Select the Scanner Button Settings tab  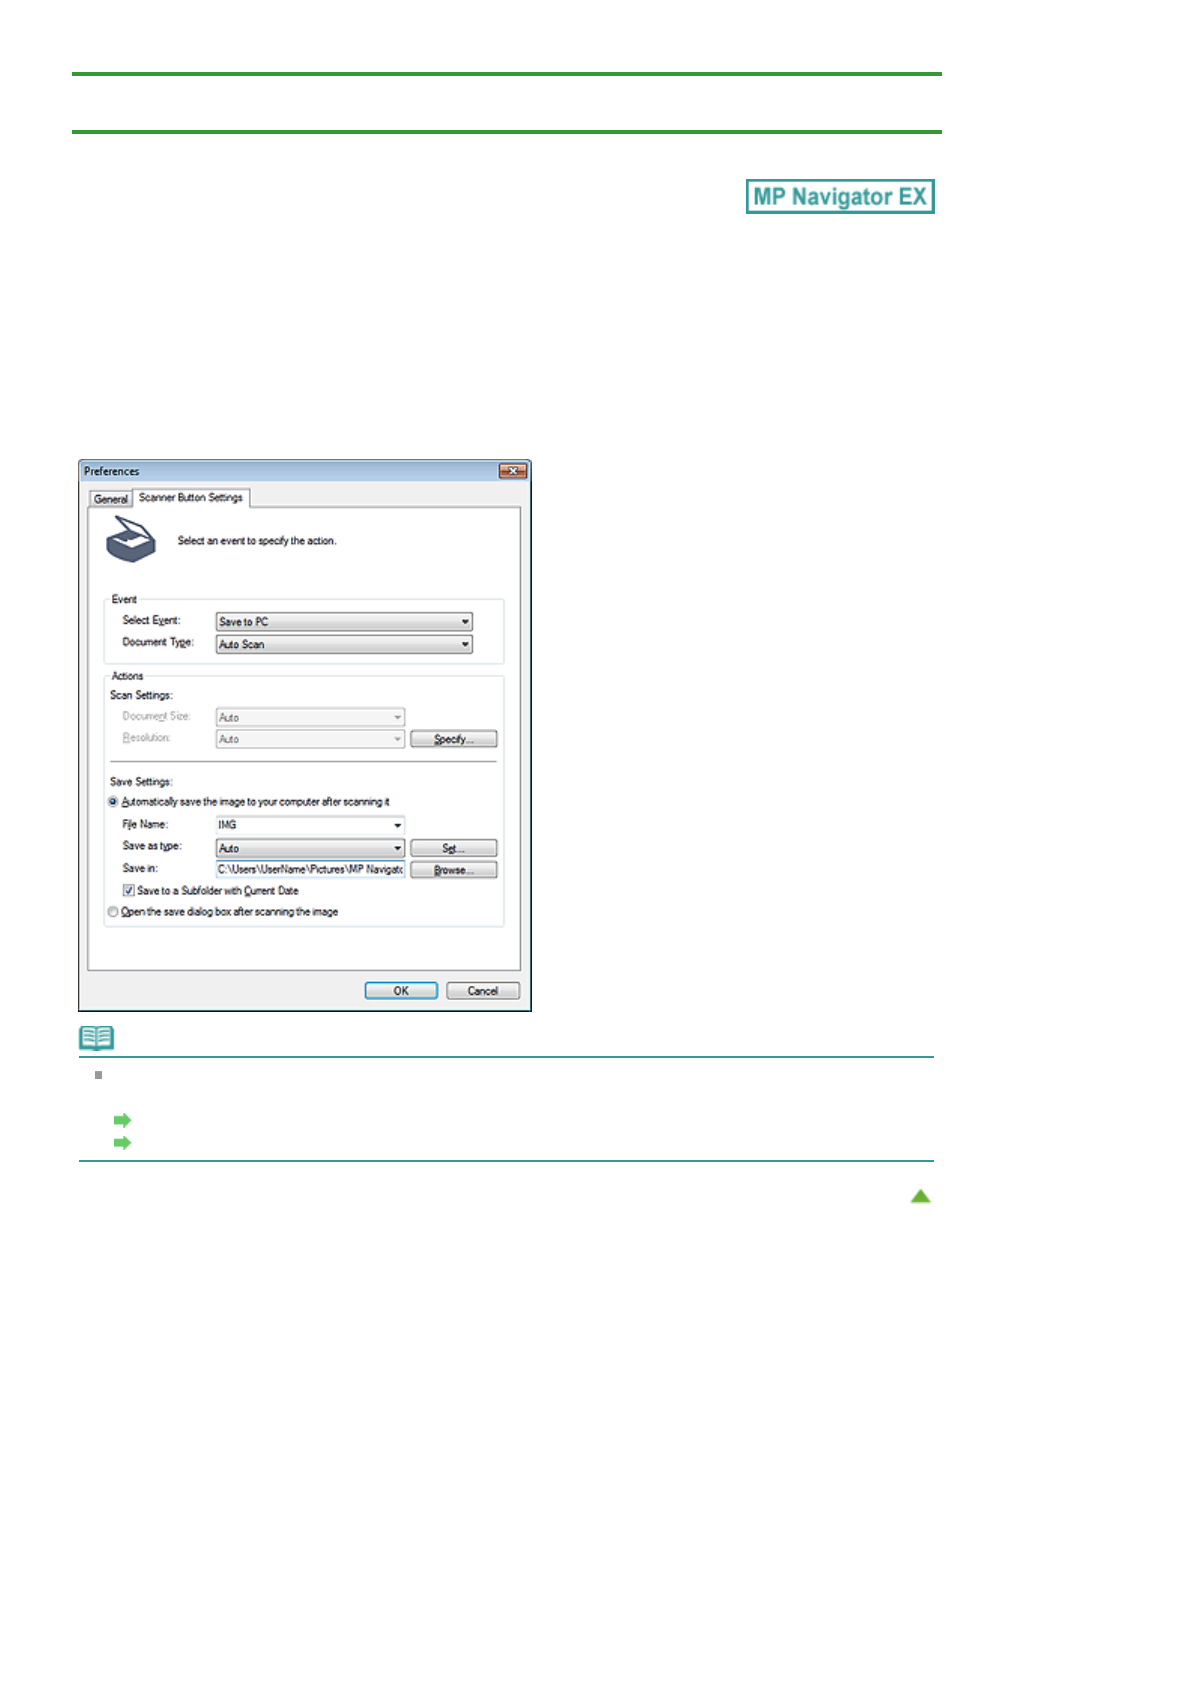click(x=191, y=498)
